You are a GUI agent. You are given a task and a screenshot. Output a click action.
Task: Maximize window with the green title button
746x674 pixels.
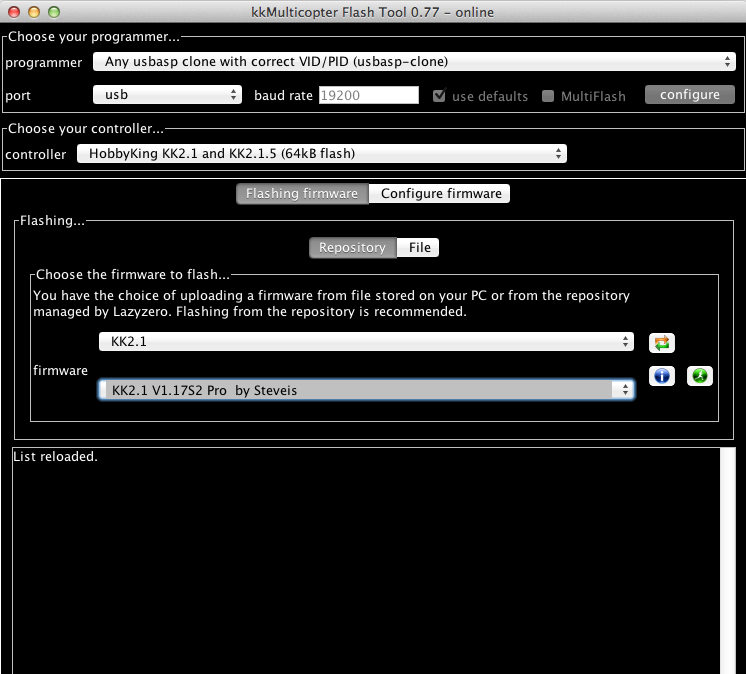point(54,12)
